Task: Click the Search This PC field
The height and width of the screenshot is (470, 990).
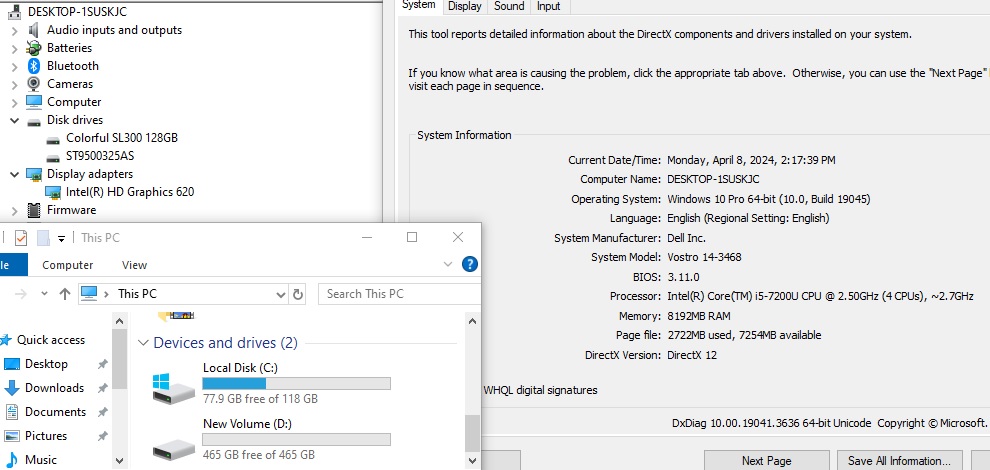Action: pyautogui.click(x=390, y=294)
